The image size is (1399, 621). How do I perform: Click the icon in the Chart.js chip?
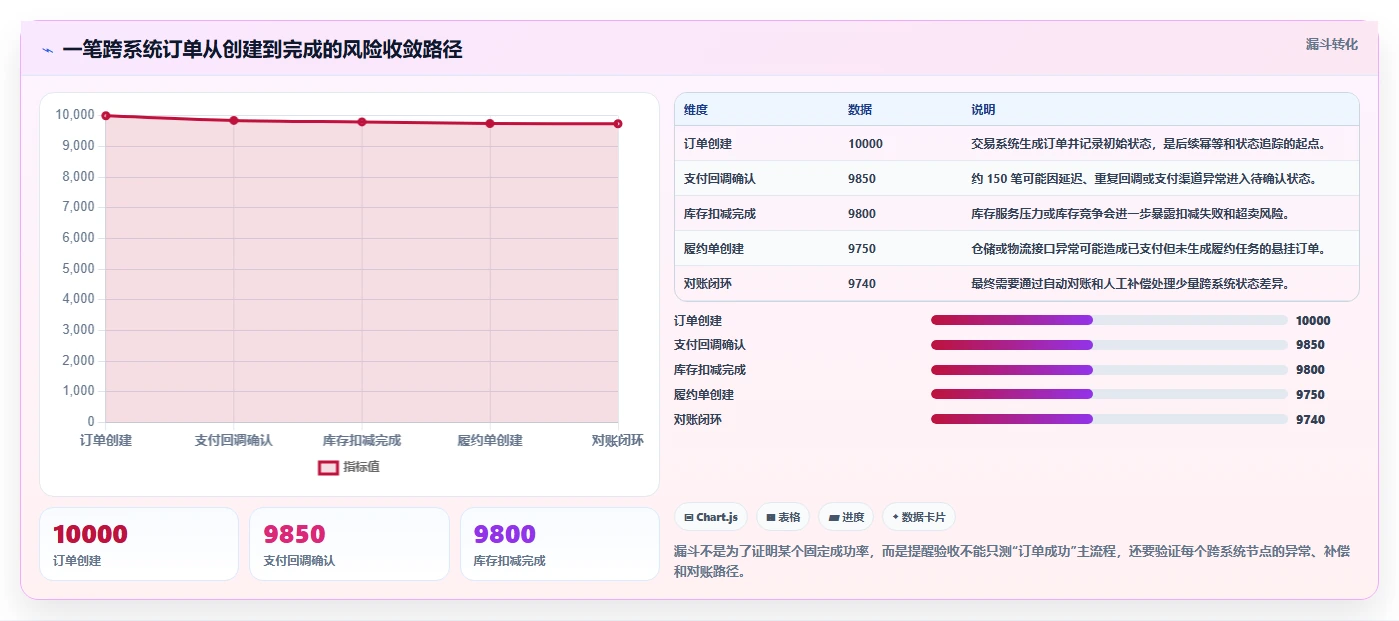click(689, 517)
